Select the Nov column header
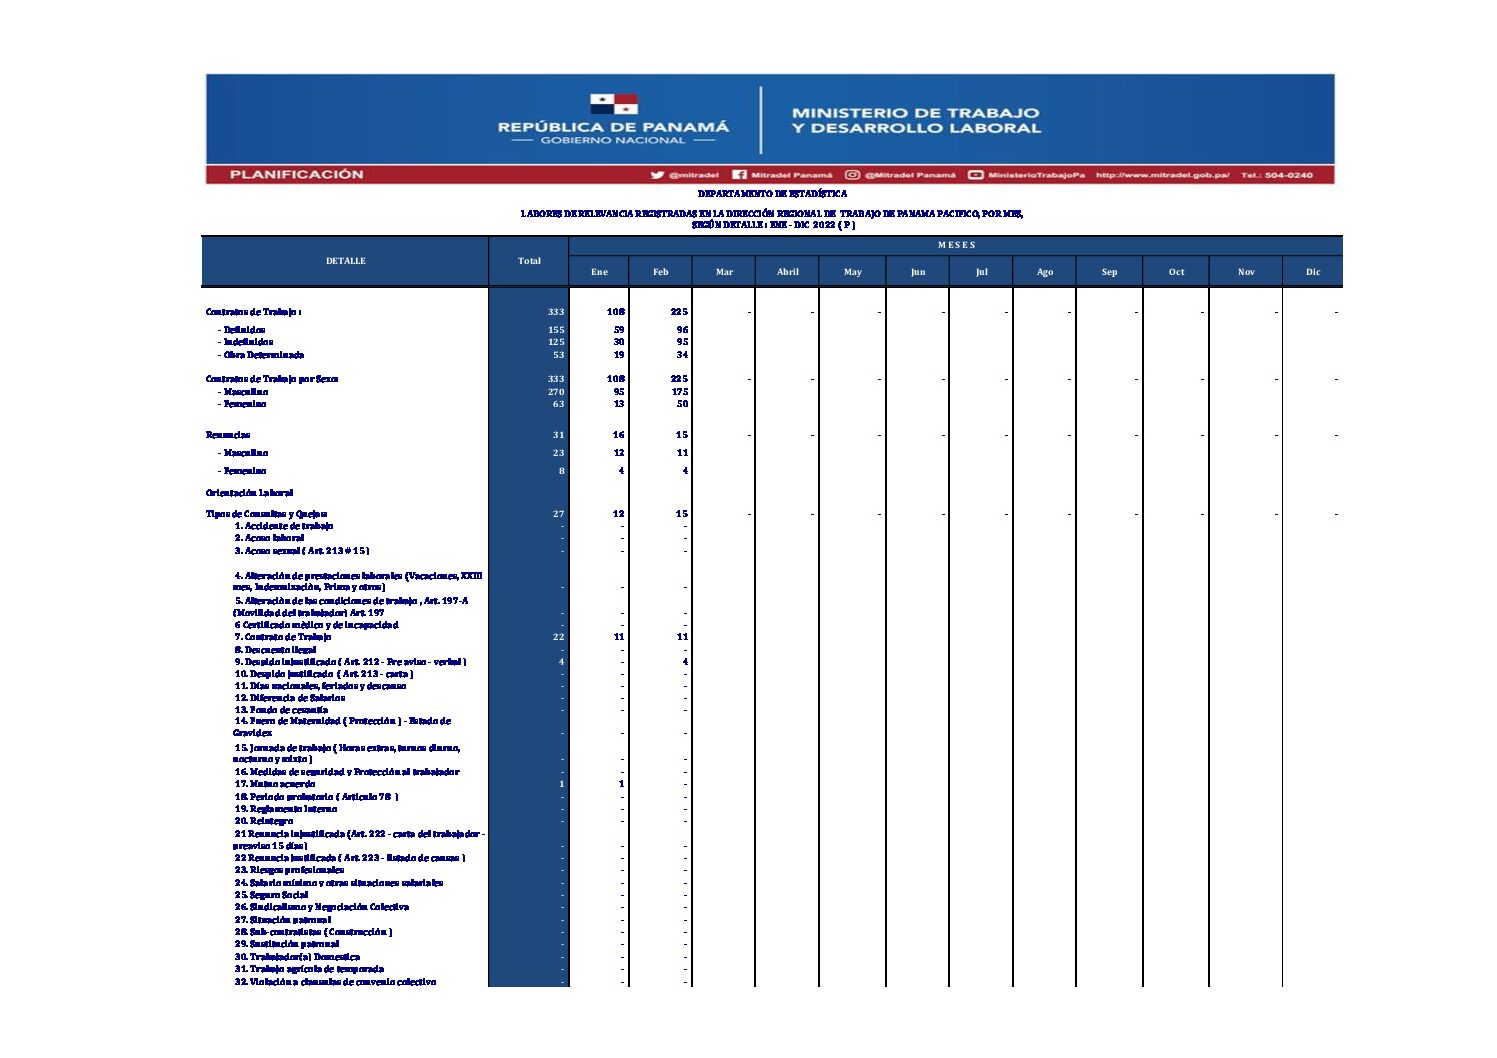Image resolution: width=1497 pixels, height=1058 pixels. tap(1246, 272)
